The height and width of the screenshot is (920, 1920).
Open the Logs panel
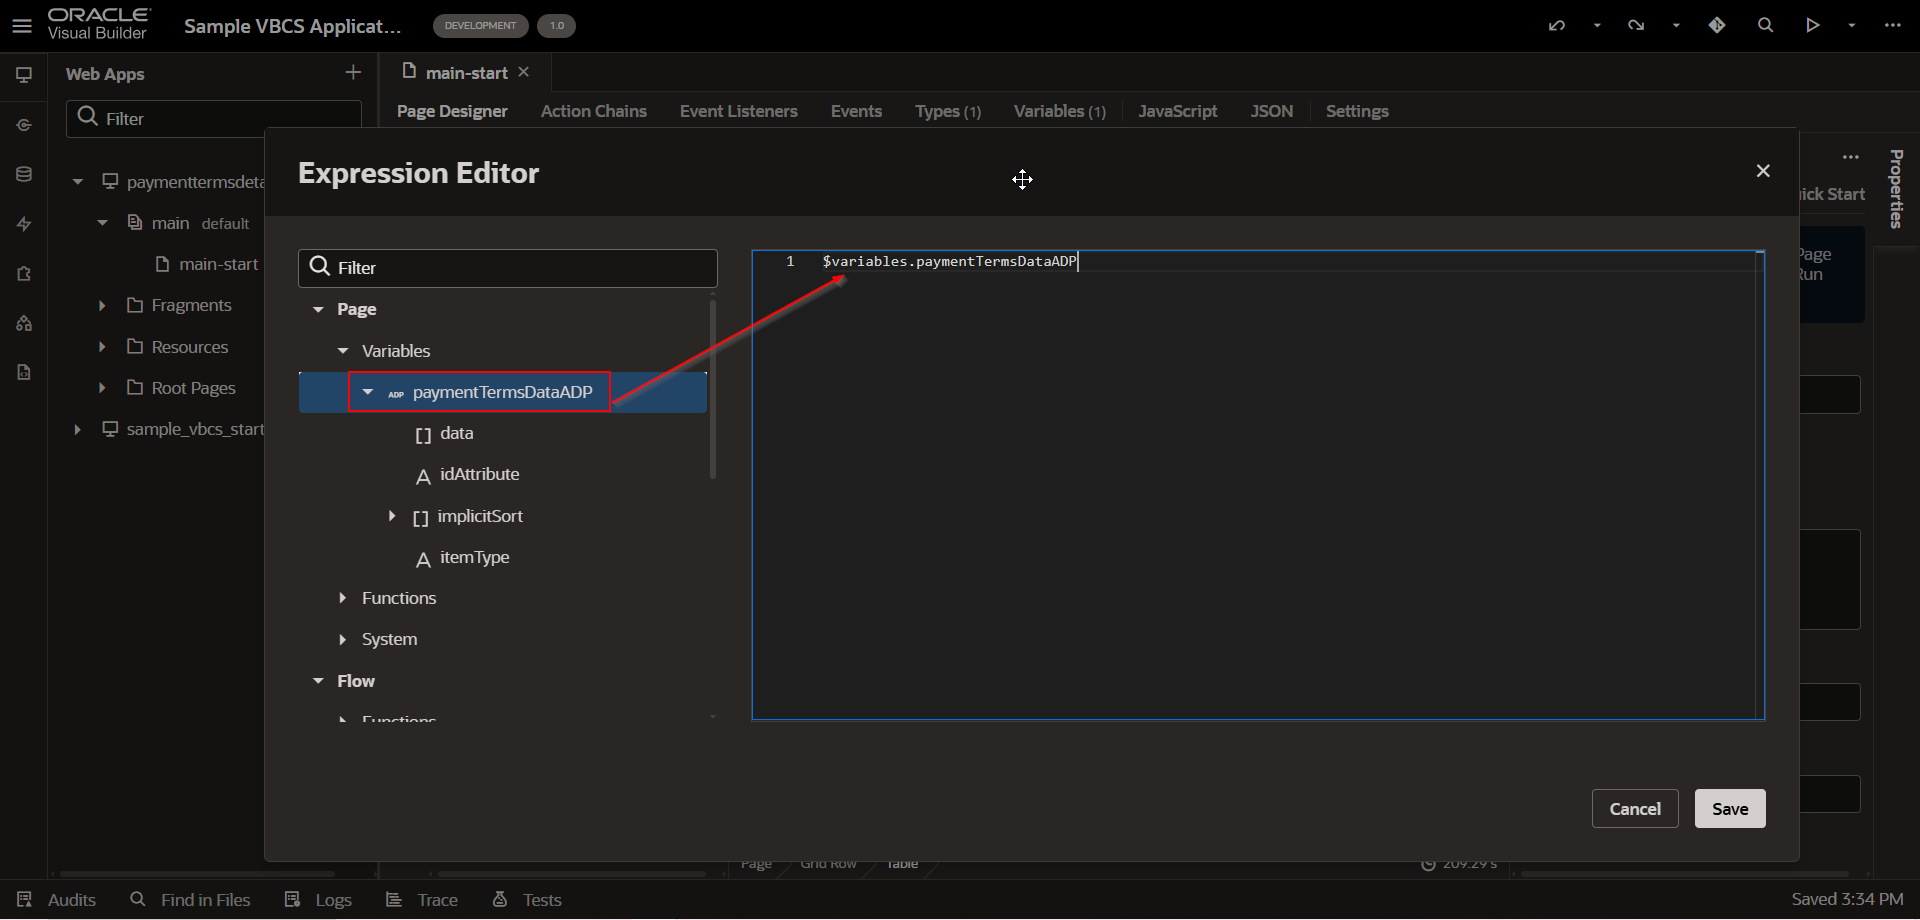pyautogui.click(x=318, y=900)
